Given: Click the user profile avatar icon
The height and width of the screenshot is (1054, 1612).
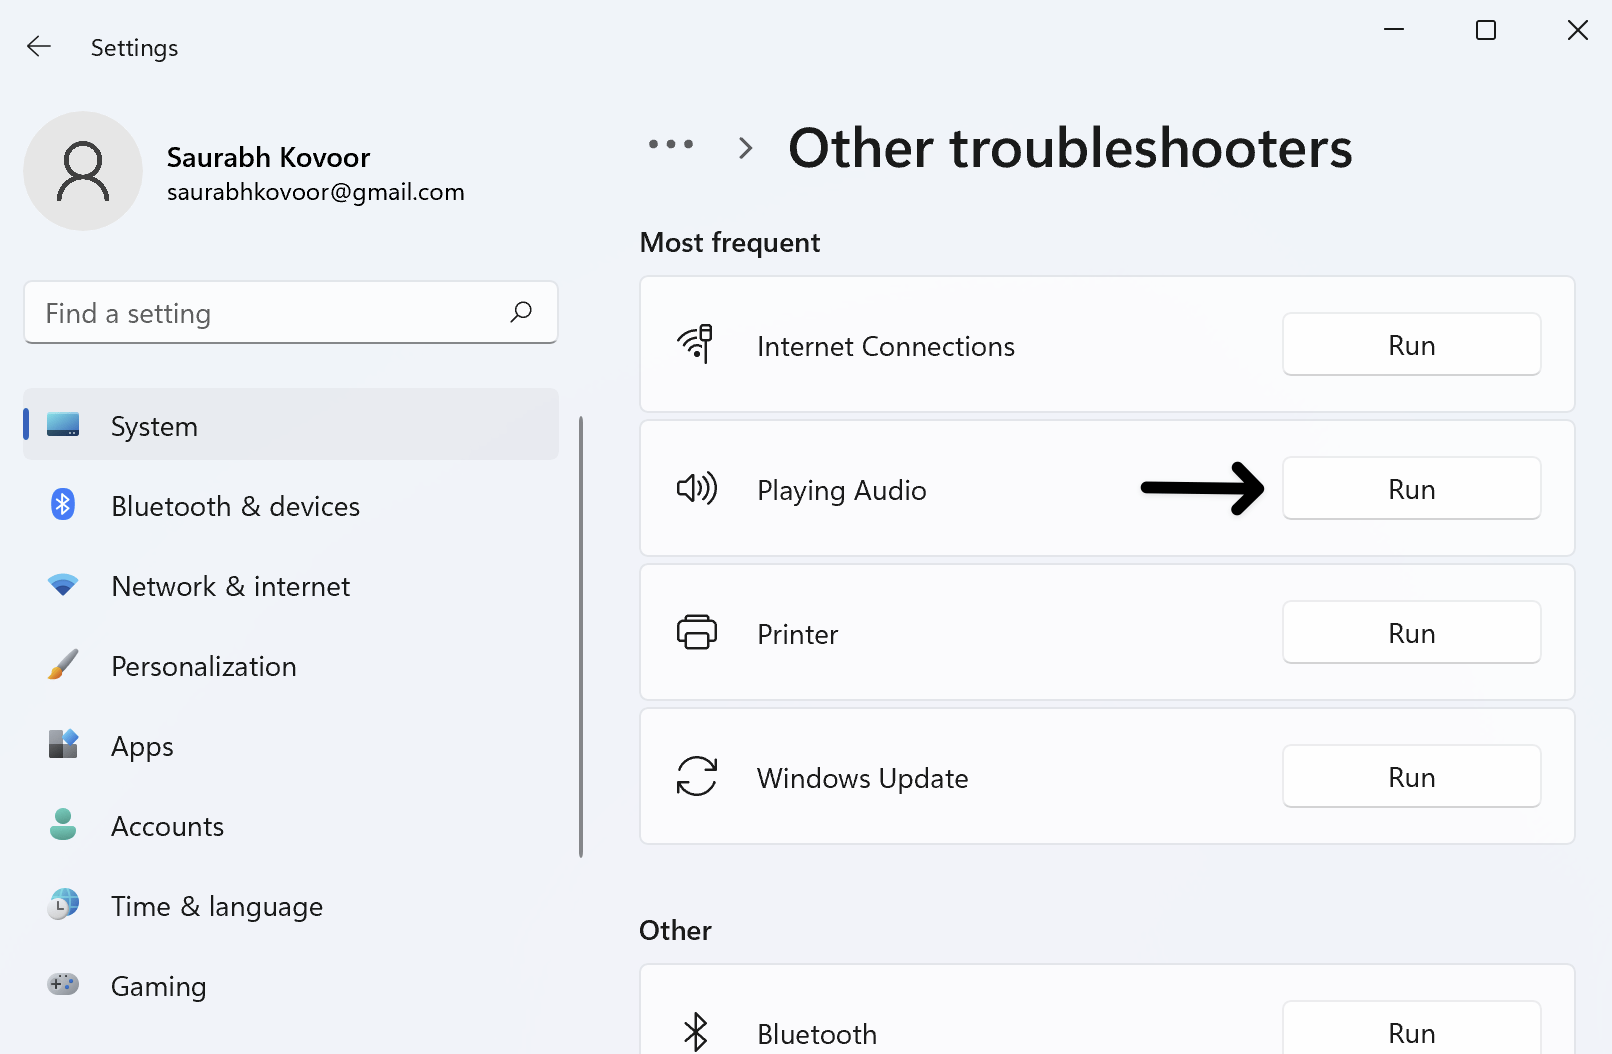Looking at the screenshot, I should click(83, 171).
